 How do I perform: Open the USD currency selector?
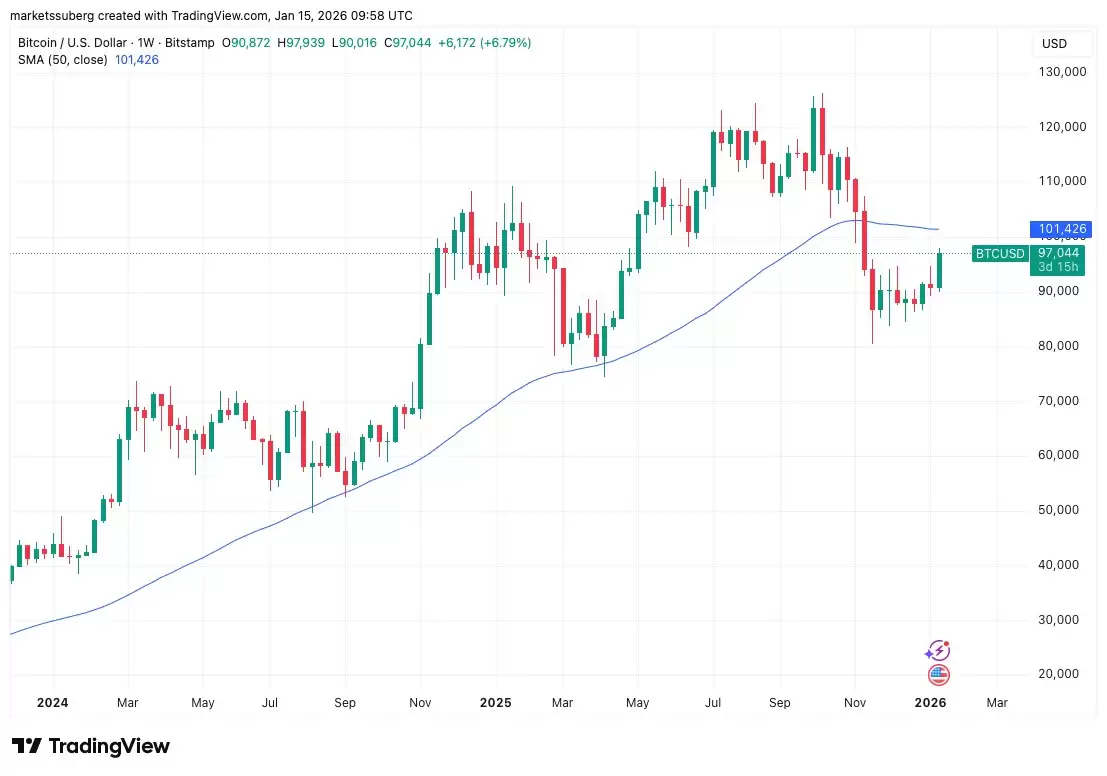point(1054,44)
